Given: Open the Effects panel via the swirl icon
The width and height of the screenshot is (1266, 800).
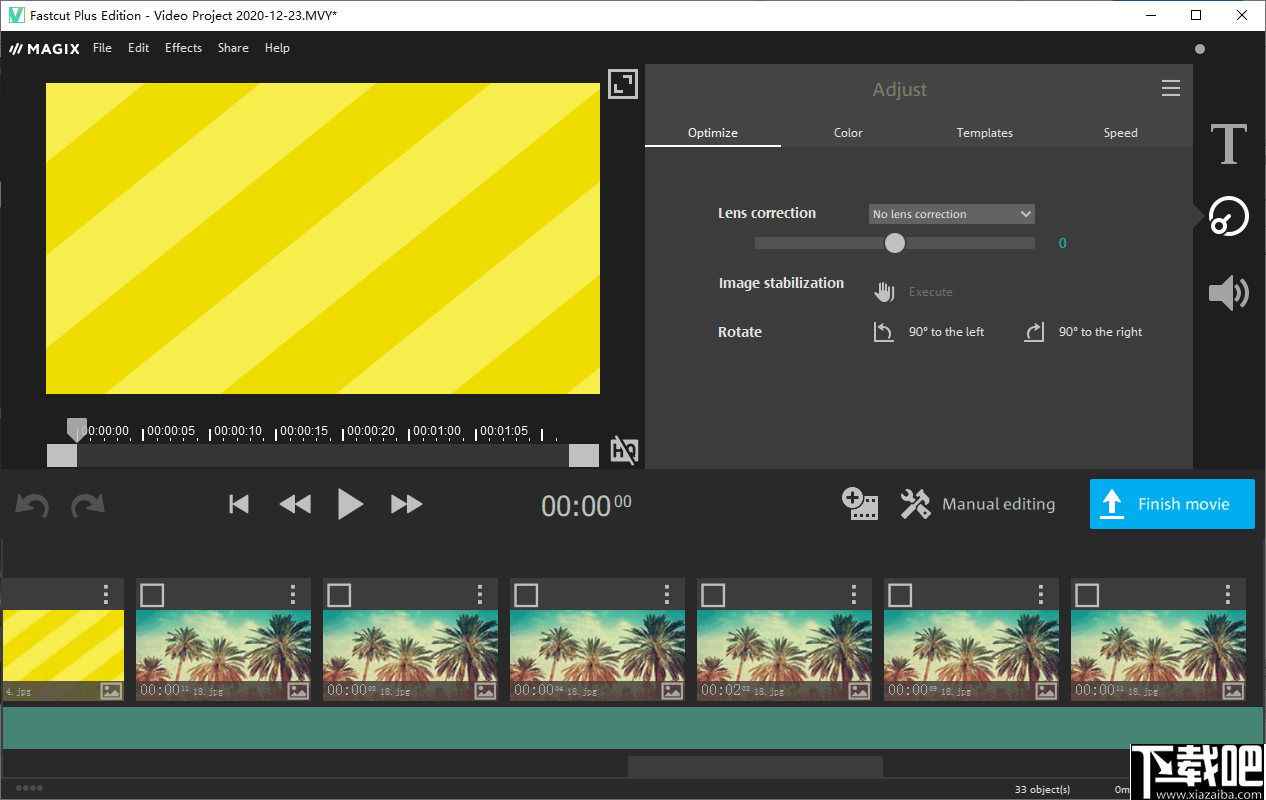Looking at the screenshot, I should [x=1228, y=216].
